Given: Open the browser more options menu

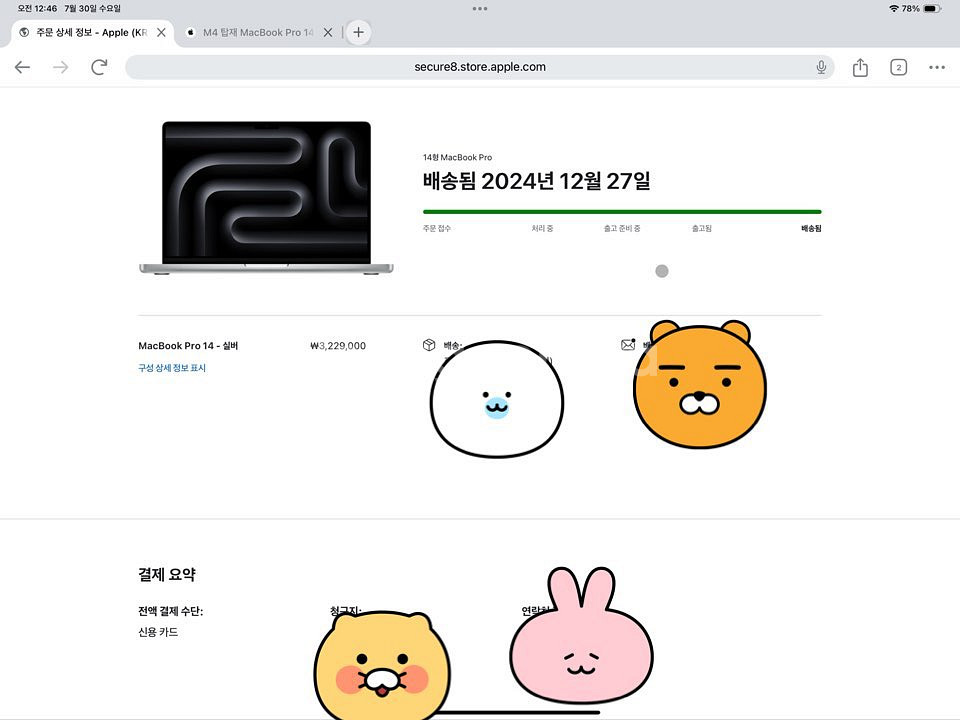Looking at the screenshot, I should click(937, 67).
